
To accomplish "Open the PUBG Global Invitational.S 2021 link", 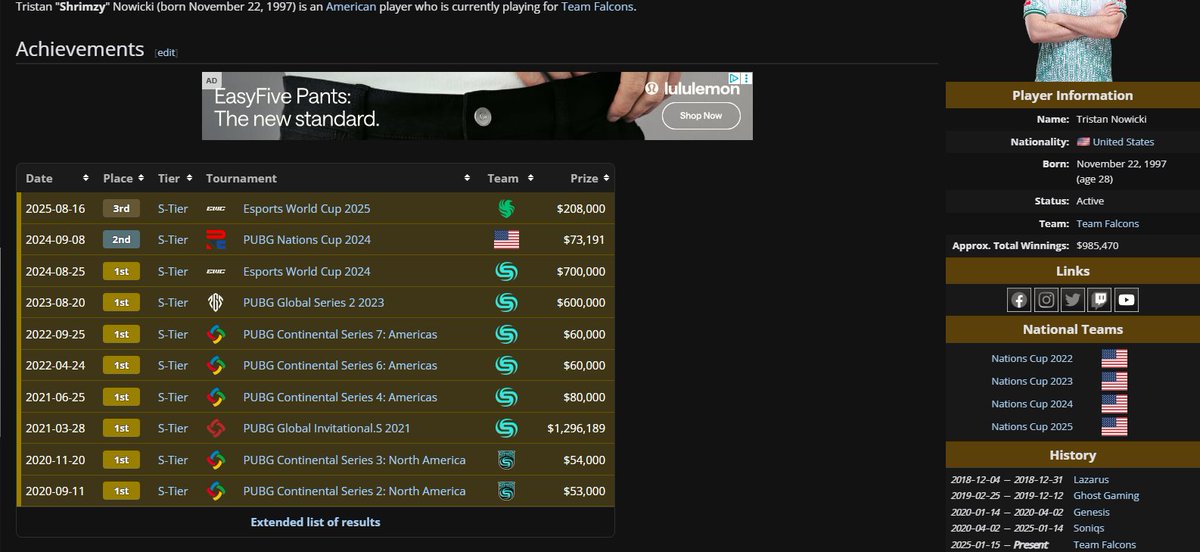I will tap(327, 428).
